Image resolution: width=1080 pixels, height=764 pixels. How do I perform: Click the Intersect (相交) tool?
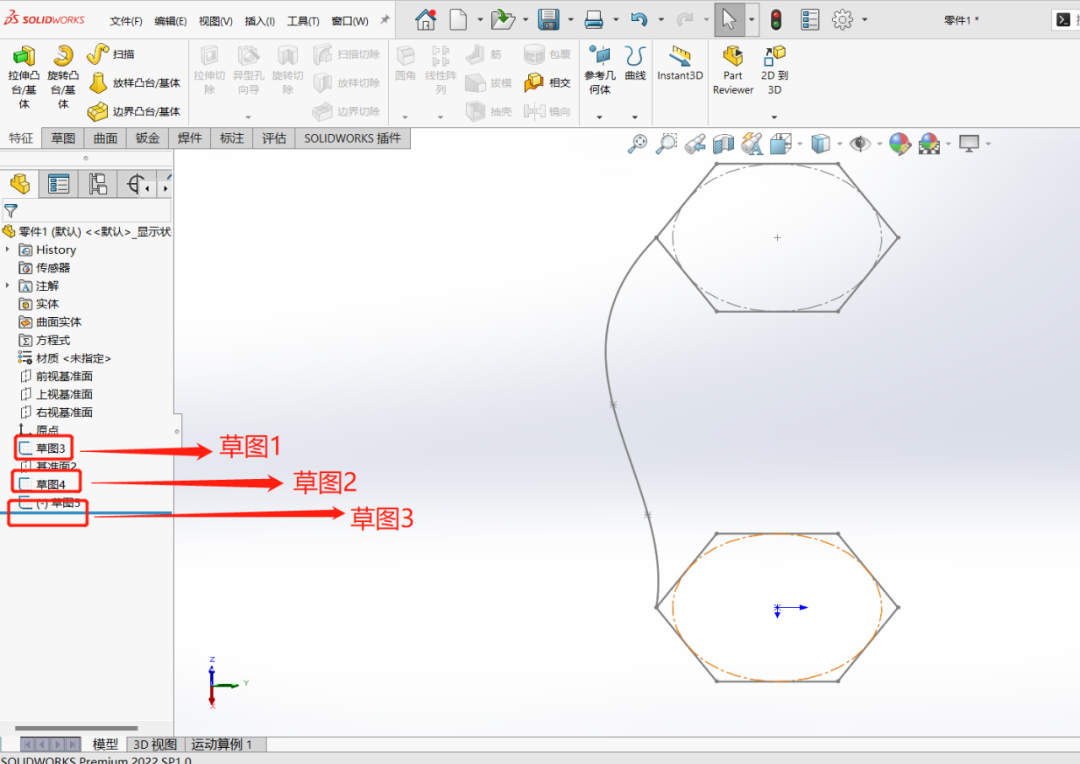click(548, 83)
